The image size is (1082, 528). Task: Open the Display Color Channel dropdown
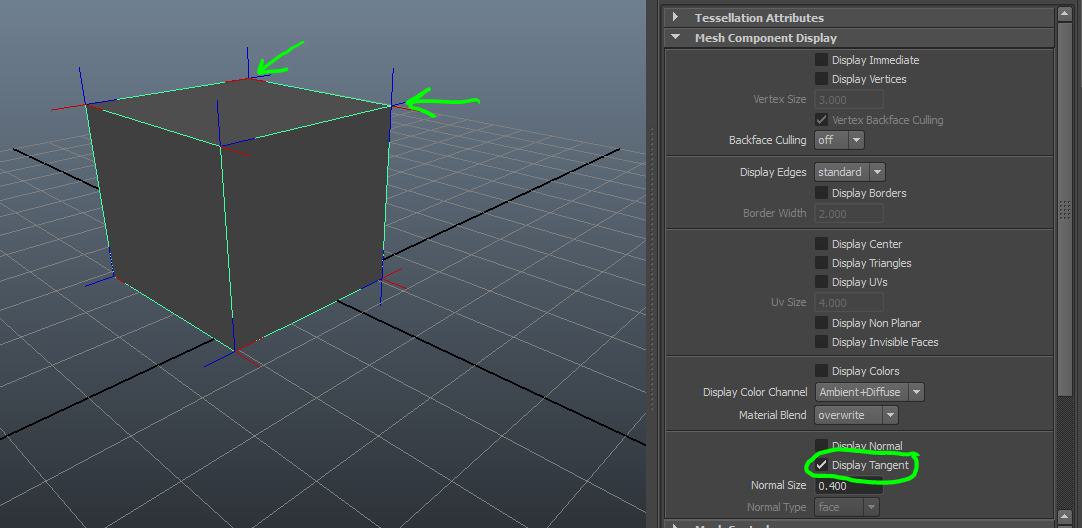point(869,392)
